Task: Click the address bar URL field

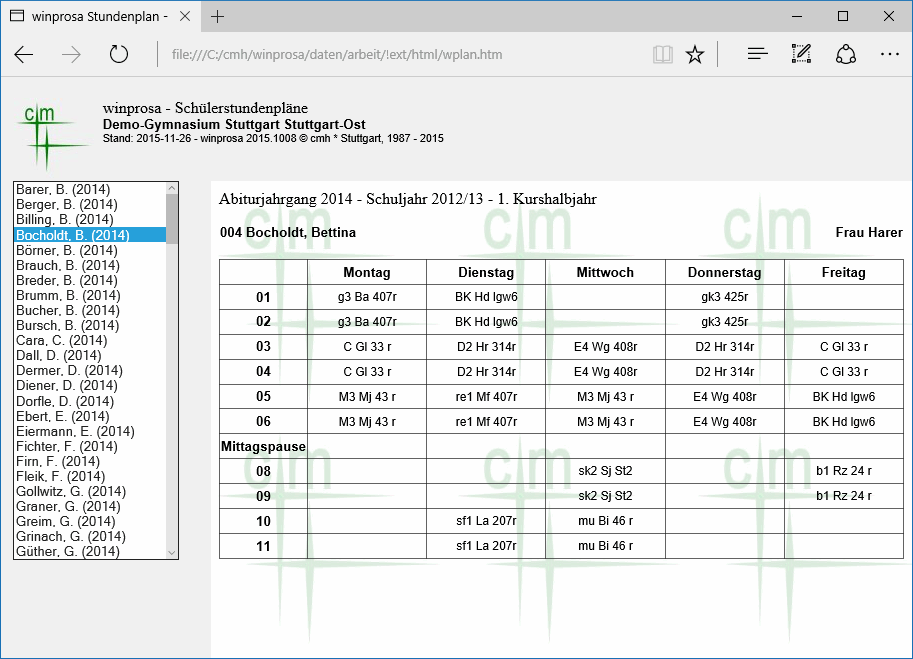Action: 400,54
